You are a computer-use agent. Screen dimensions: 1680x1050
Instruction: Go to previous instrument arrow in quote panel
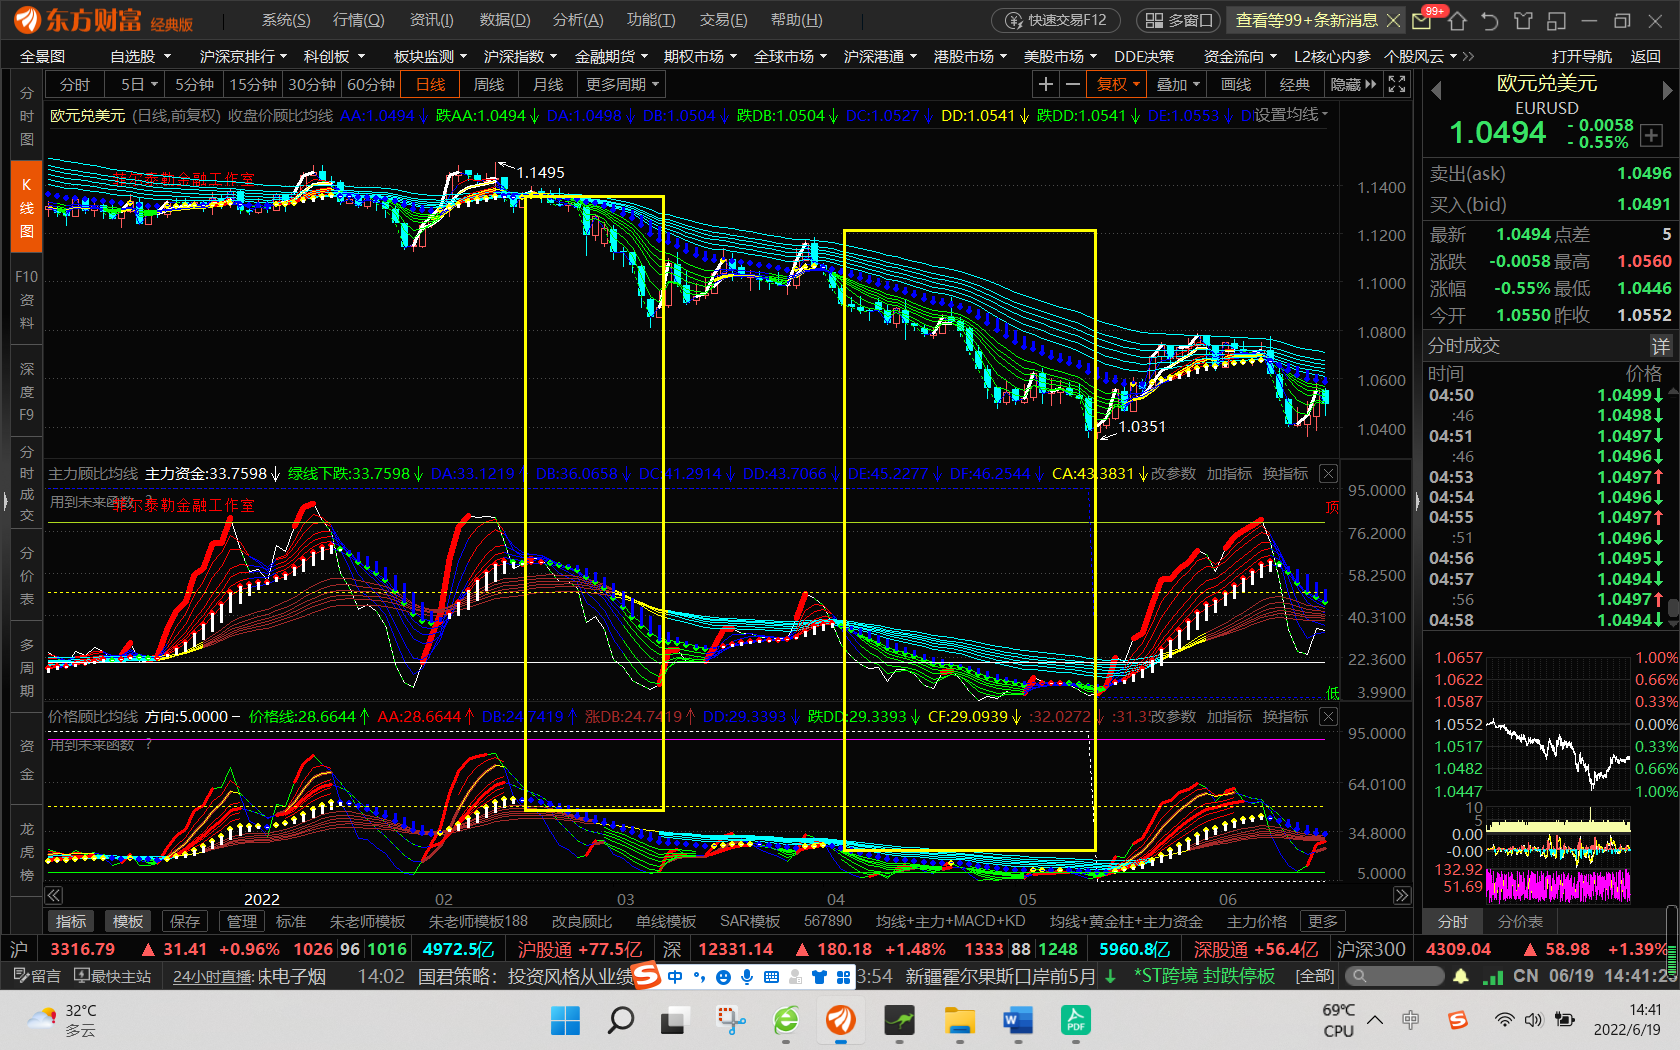pos(1436,90)
